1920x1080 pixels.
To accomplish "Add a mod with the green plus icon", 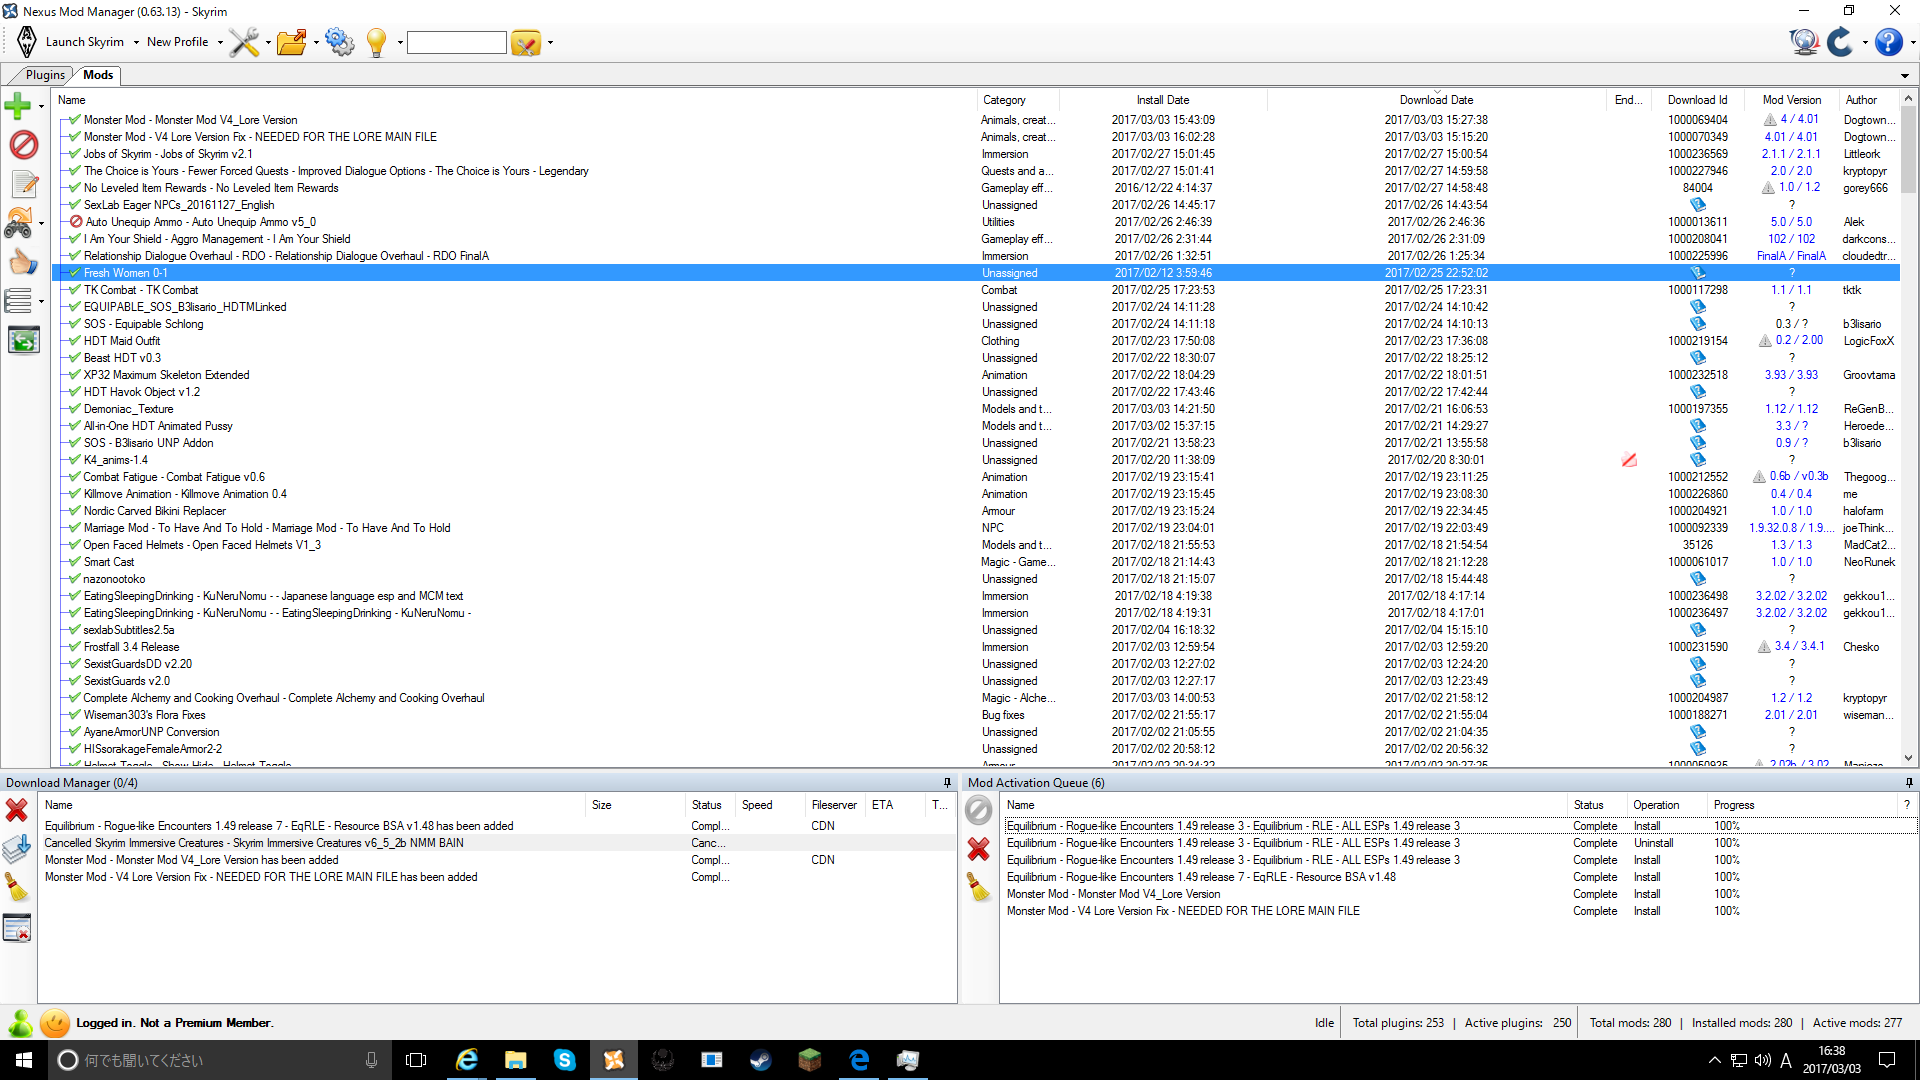I will [18, 105].
